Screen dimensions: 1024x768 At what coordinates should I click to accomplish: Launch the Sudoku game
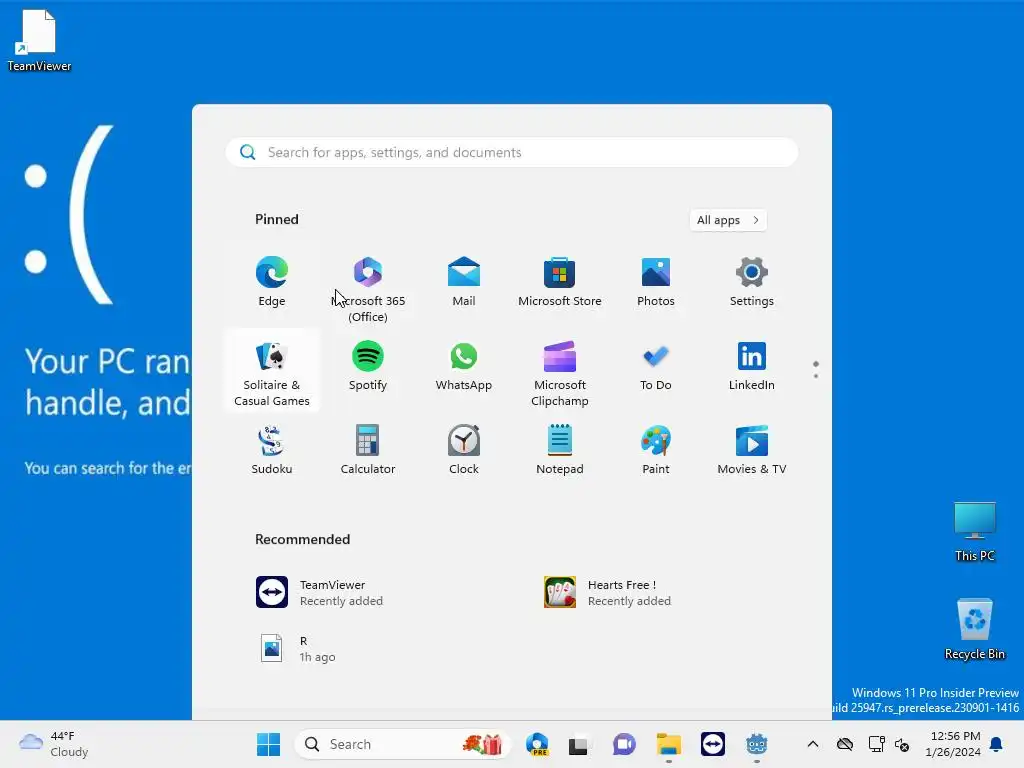[272, 450]
